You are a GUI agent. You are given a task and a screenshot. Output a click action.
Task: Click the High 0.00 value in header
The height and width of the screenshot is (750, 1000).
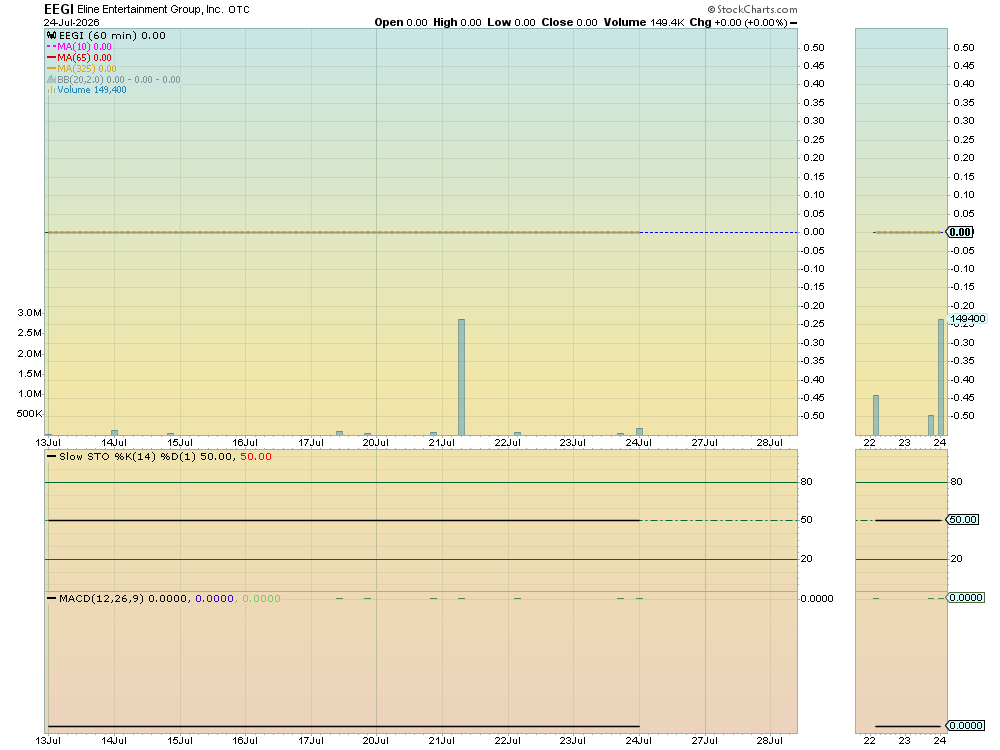(457, 22)
